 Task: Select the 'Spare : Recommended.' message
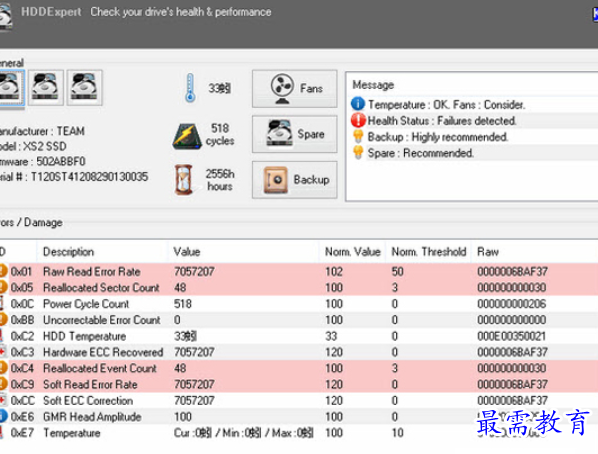pyautogui.click(x=420, y=153)
